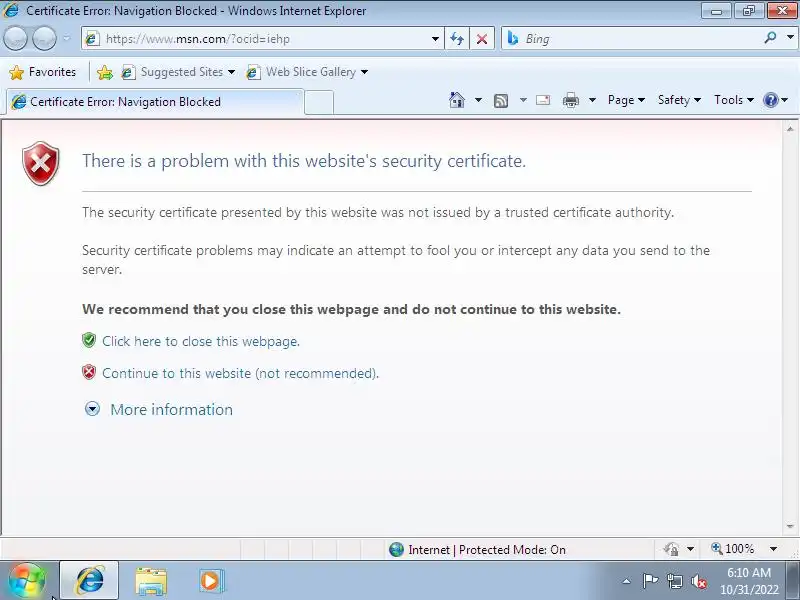This screenshot has height=600, width=800.
Task: Expand the Home button dropdown arrow
Action: [478, 100]
